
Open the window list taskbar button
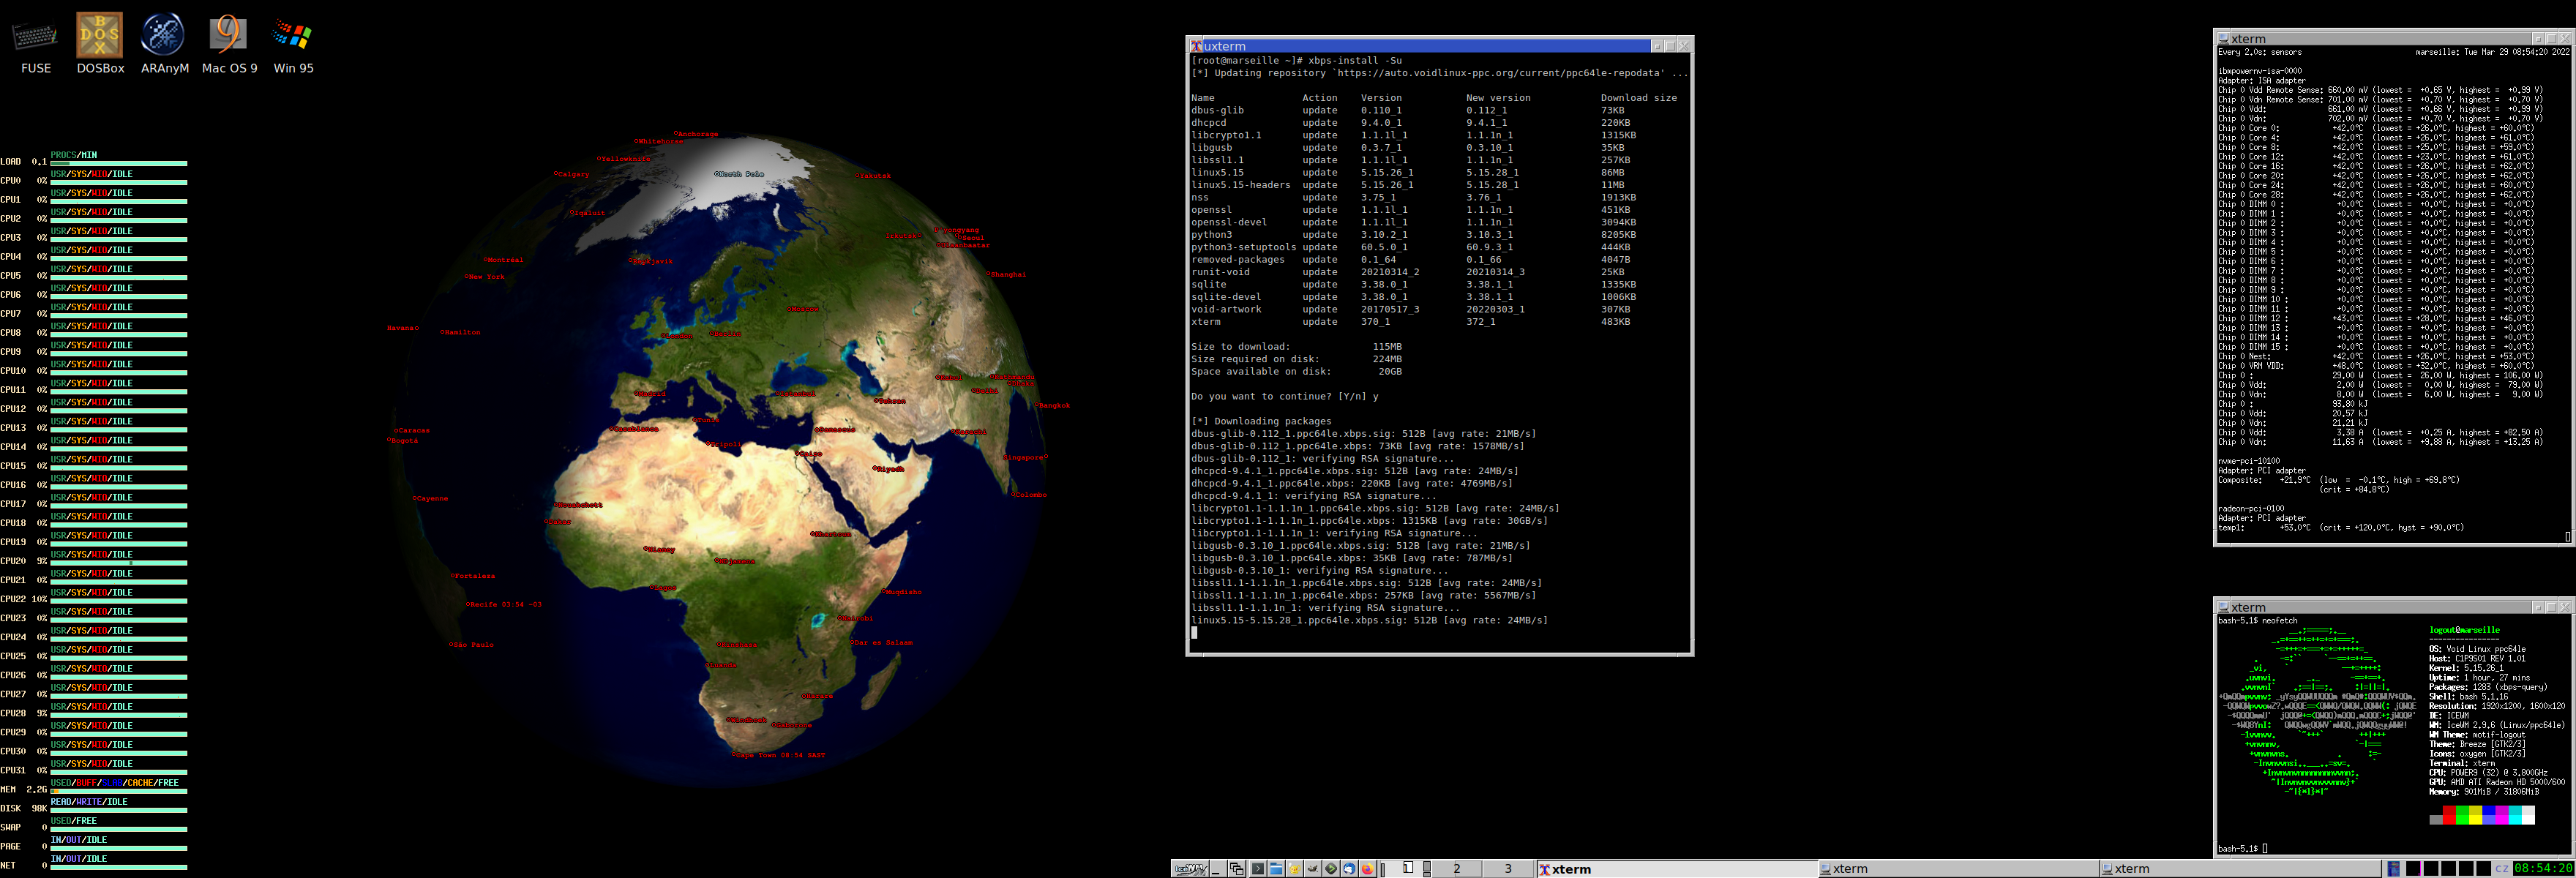pos(1237,869)
